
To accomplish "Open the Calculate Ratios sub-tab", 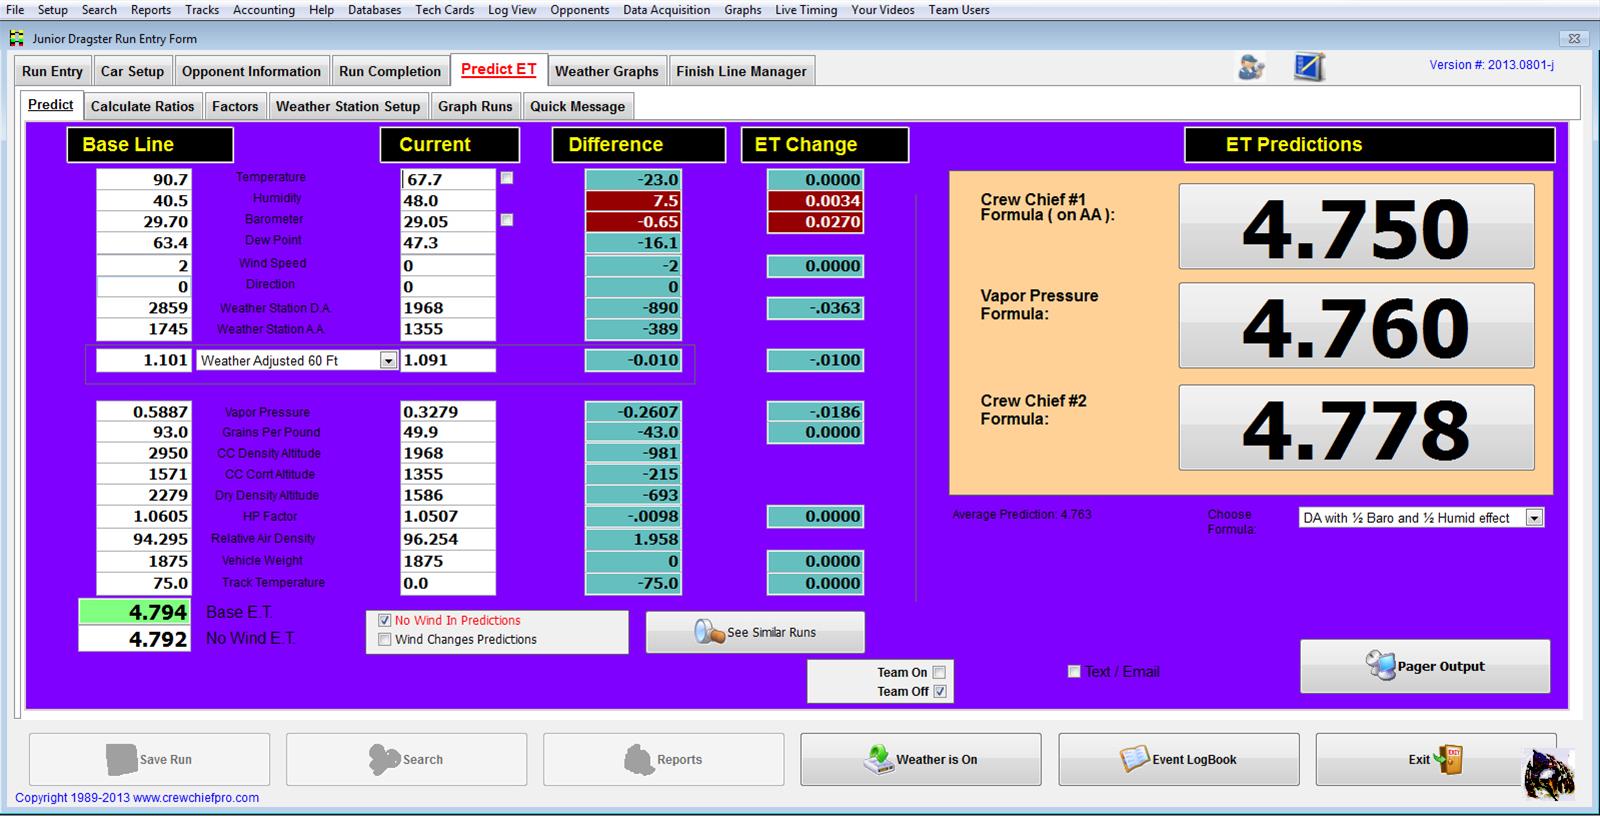I will [x=142, y=106].
